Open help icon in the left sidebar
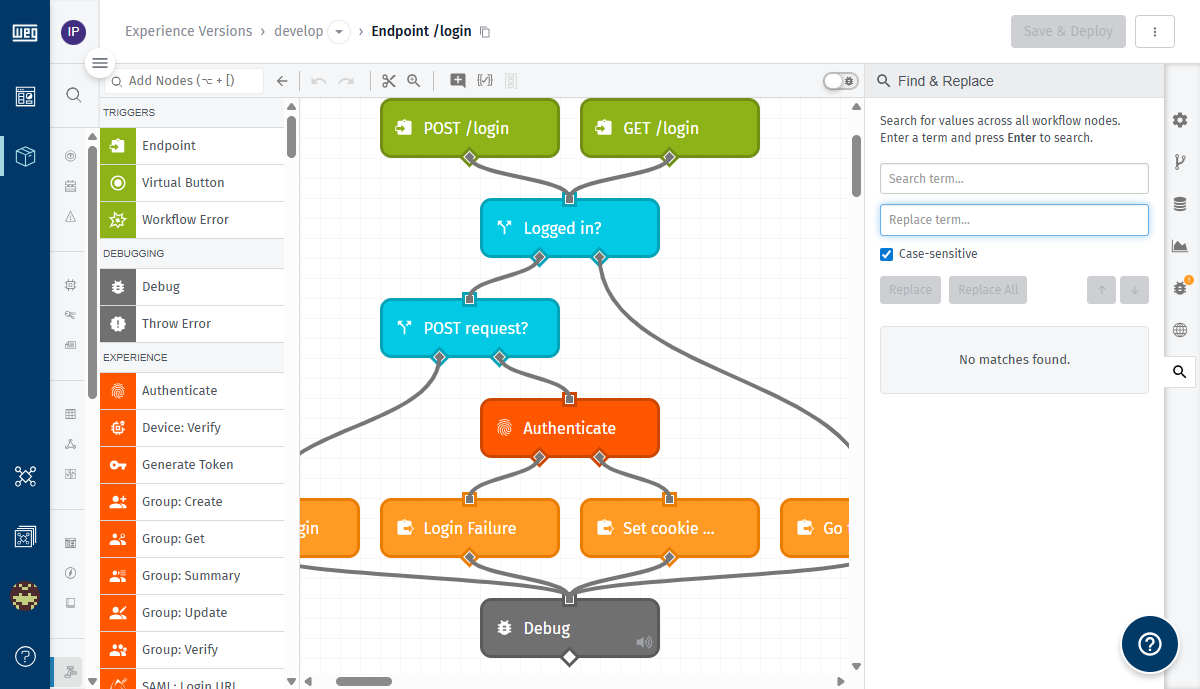 pyautogui.click(x=25, y=657)
